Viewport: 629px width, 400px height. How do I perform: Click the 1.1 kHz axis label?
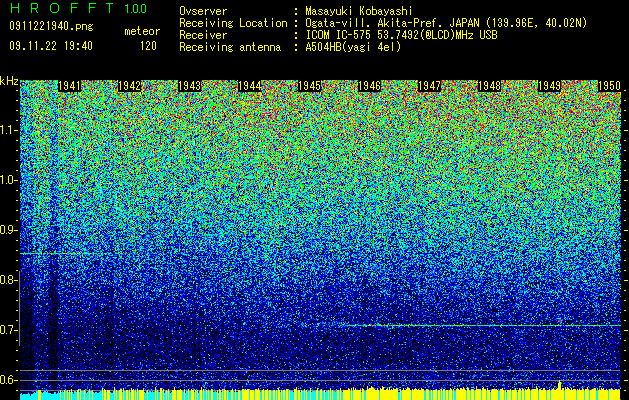[9, 130]
